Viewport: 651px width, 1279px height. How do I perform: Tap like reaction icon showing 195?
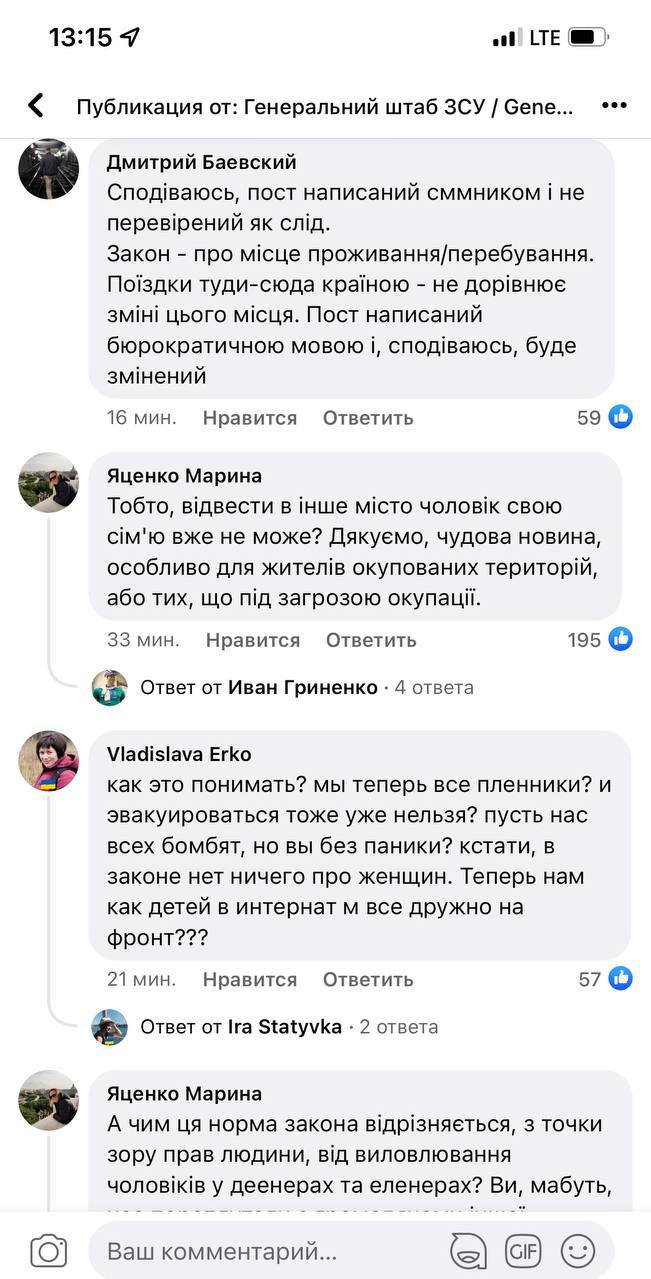coord(621,639)
